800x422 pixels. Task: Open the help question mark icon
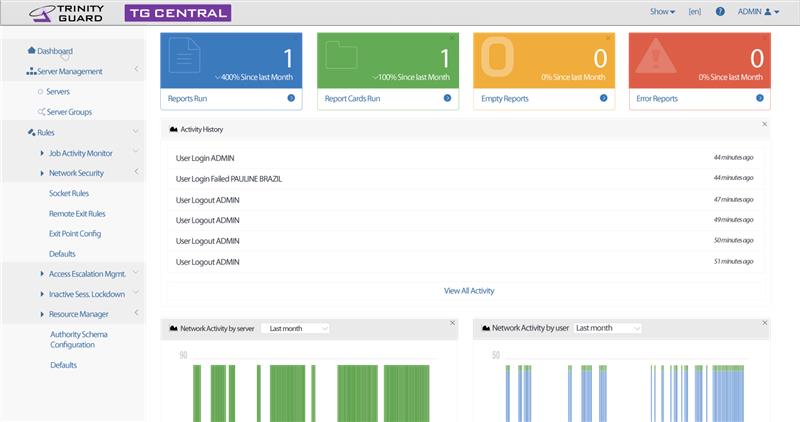(x=720, y=11)
